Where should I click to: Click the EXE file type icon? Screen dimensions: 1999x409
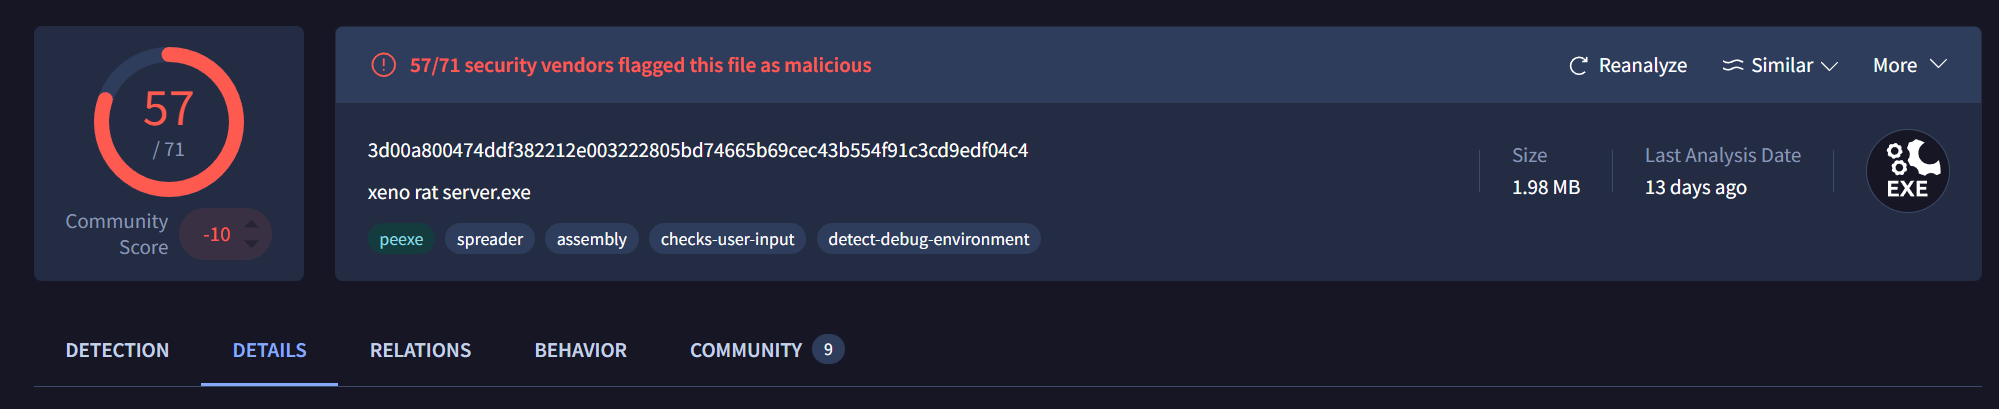pos(1907,171)
